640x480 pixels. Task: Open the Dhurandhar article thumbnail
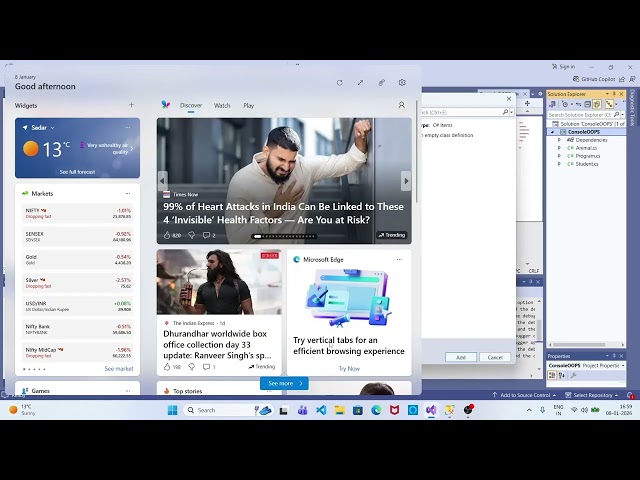tap(219, 282)
